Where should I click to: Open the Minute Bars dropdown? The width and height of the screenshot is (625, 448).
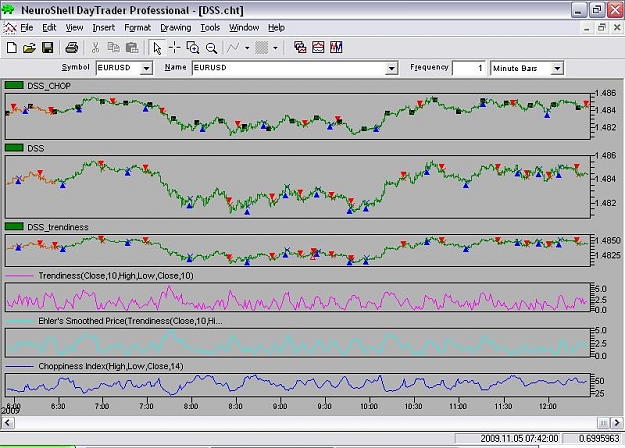(557, 68)
